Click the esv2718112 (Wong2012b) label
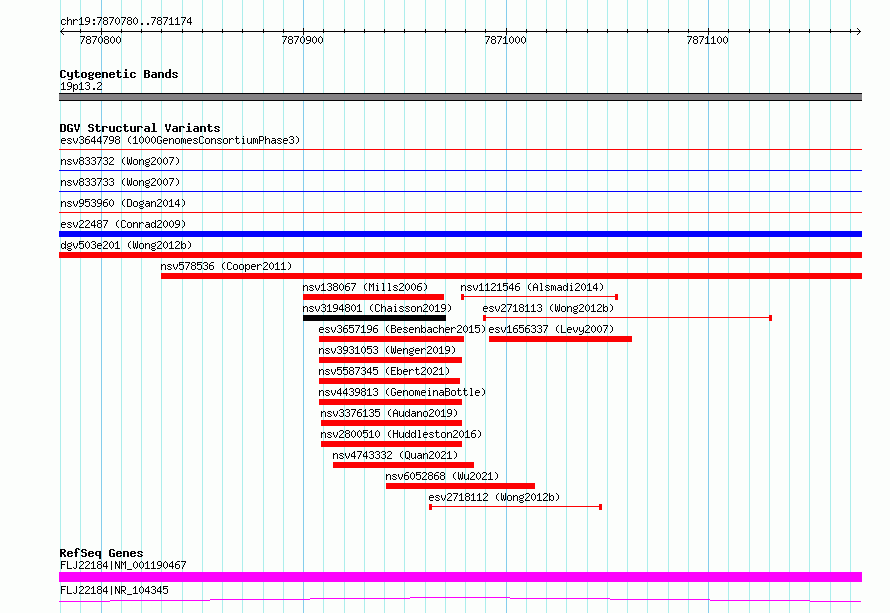The height and width of the screenshot is (613, 890). click(494, 497)
